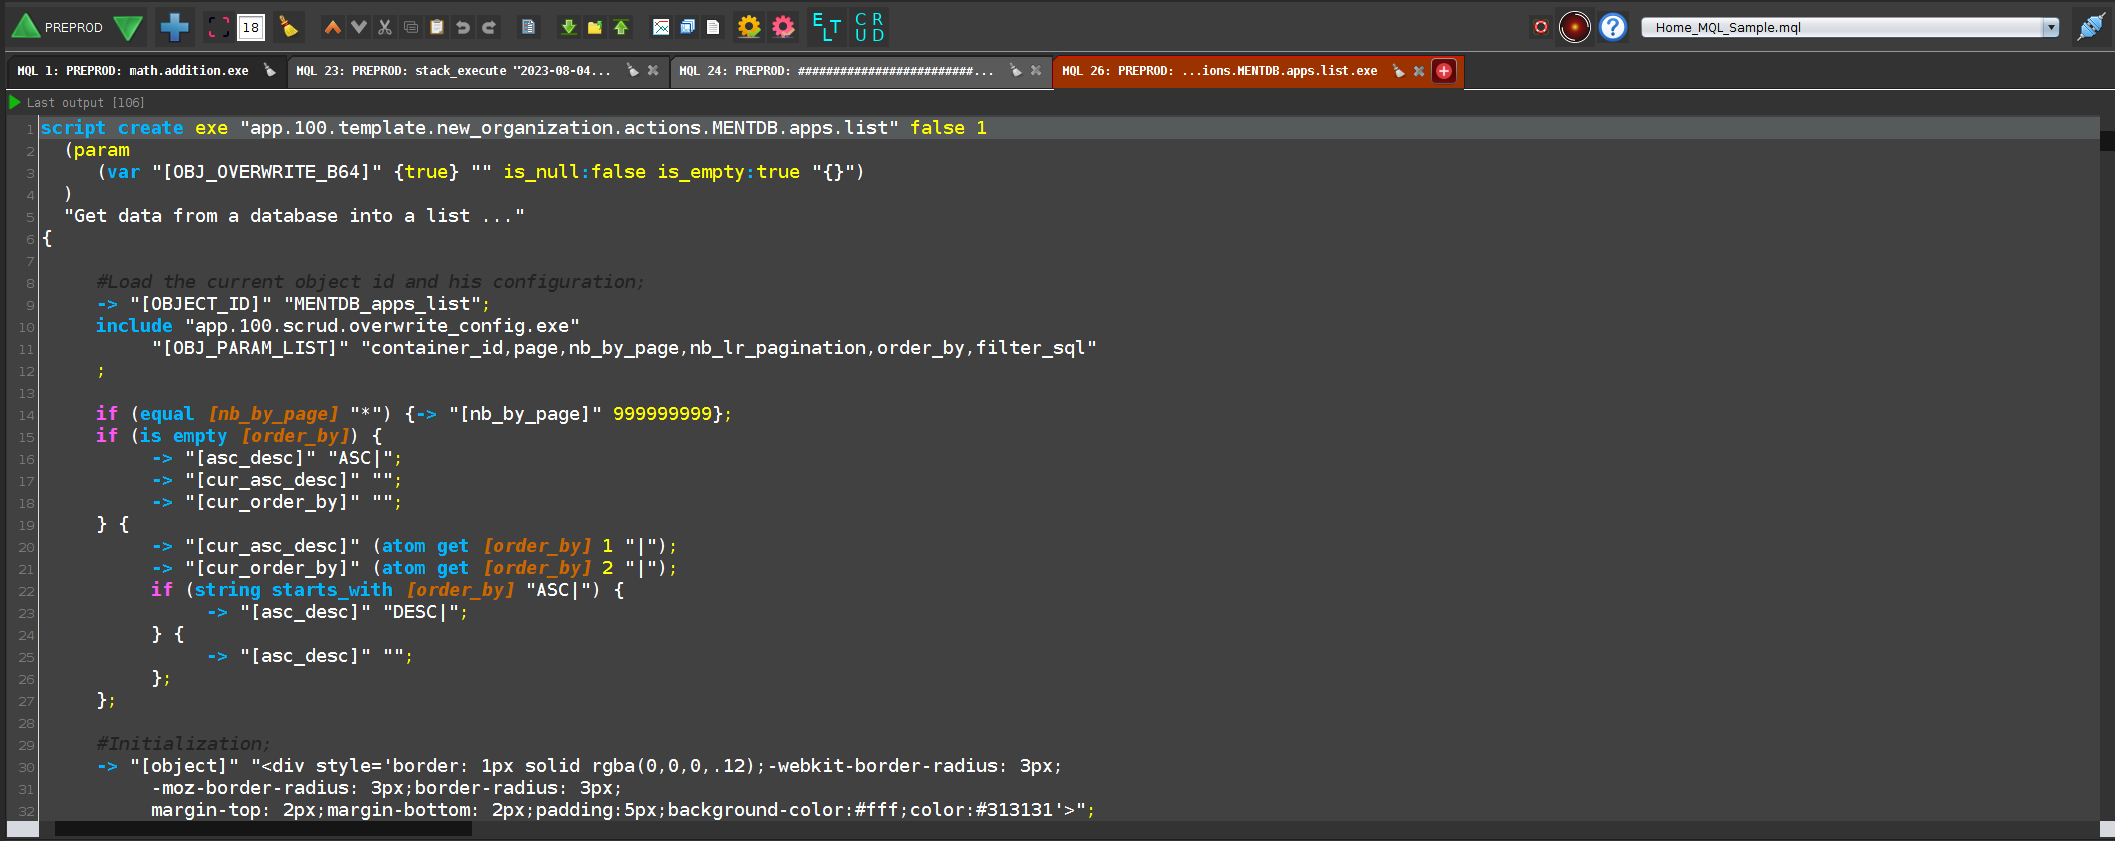Click the chart image icon

coord(661,27)
